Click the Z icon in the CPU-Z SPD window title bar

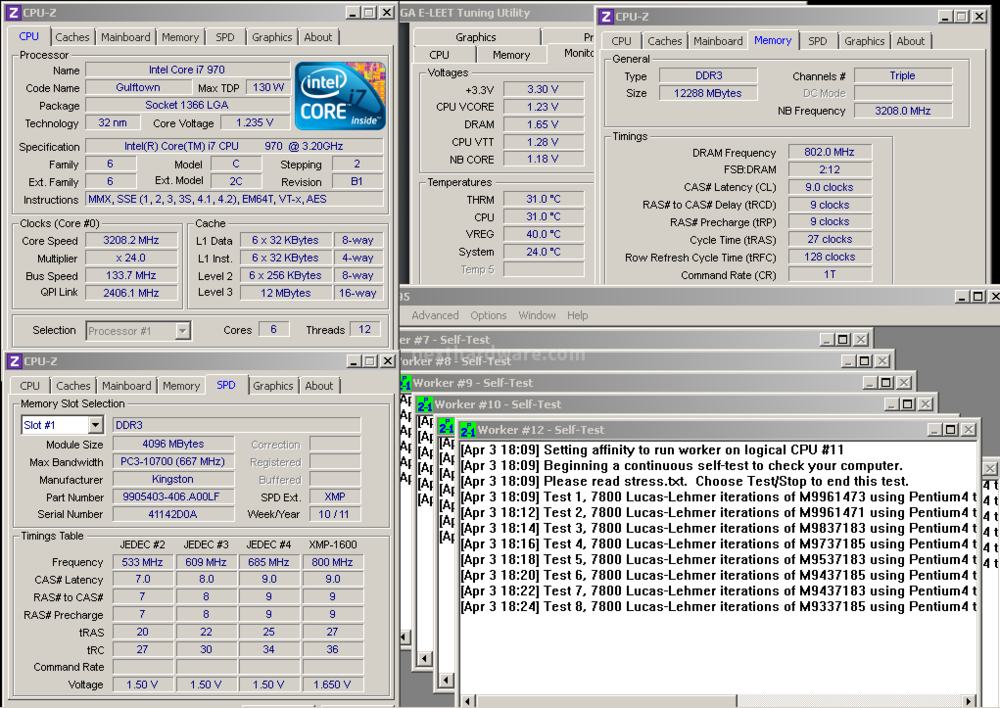[14, 362]
